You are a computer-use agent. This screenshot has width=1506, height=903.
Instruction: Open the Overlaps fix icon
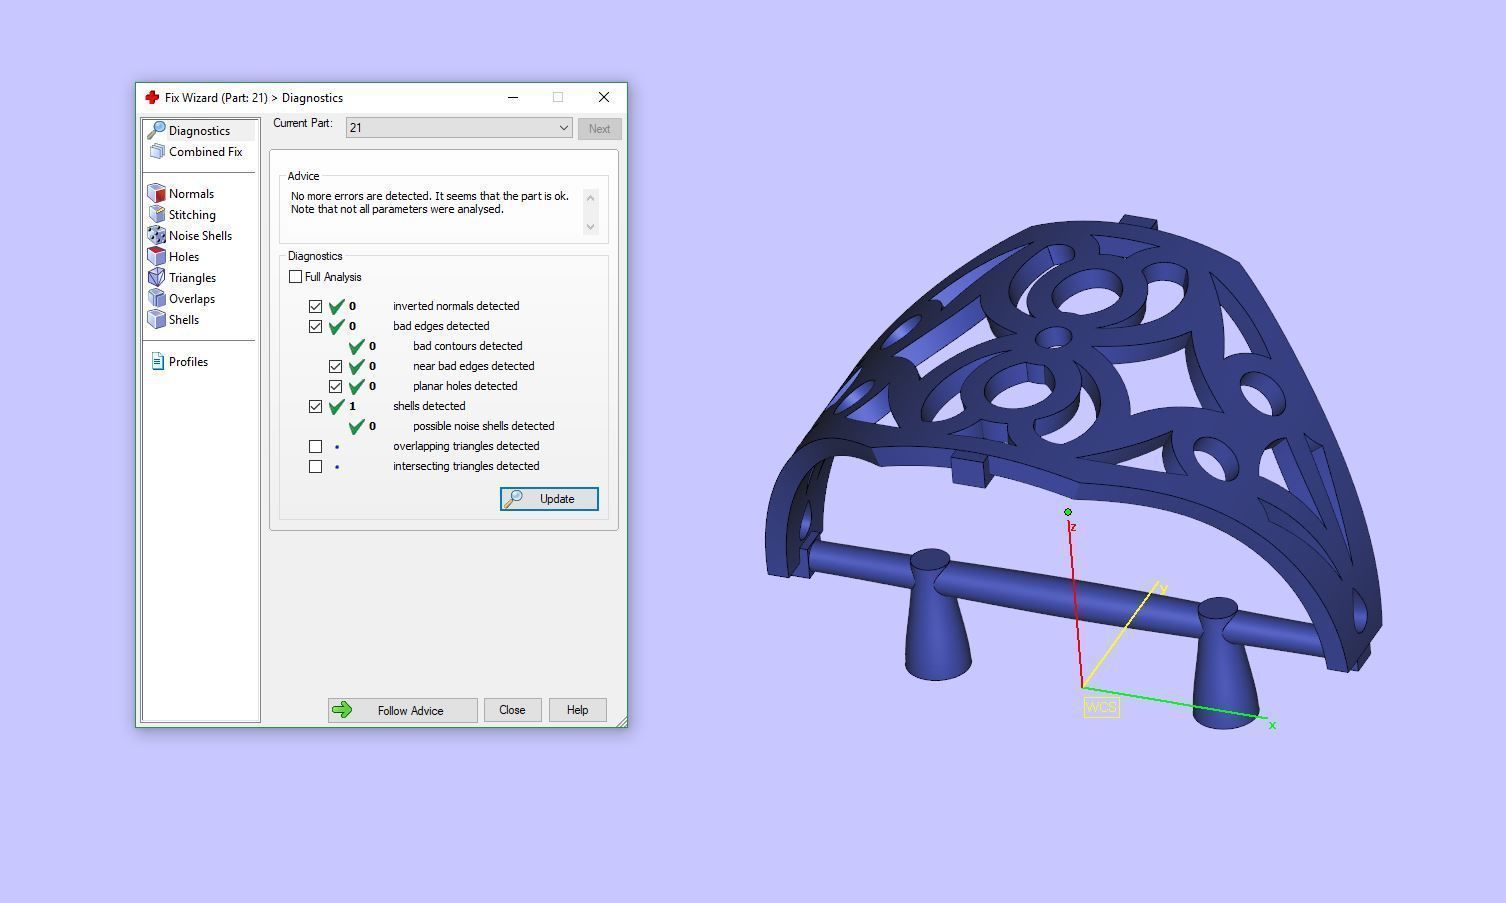(157, 299)
